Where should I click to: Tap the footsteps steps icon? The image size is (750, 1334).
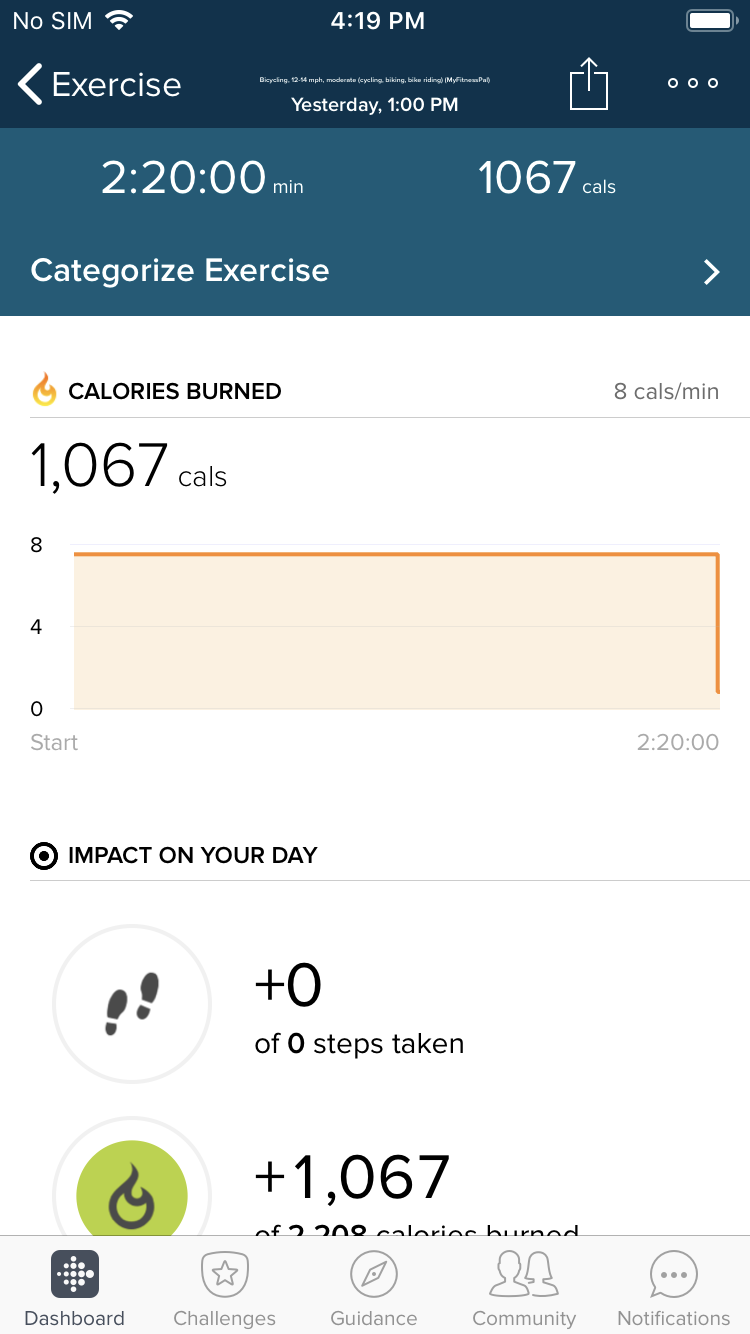(x=132, y=1003)
